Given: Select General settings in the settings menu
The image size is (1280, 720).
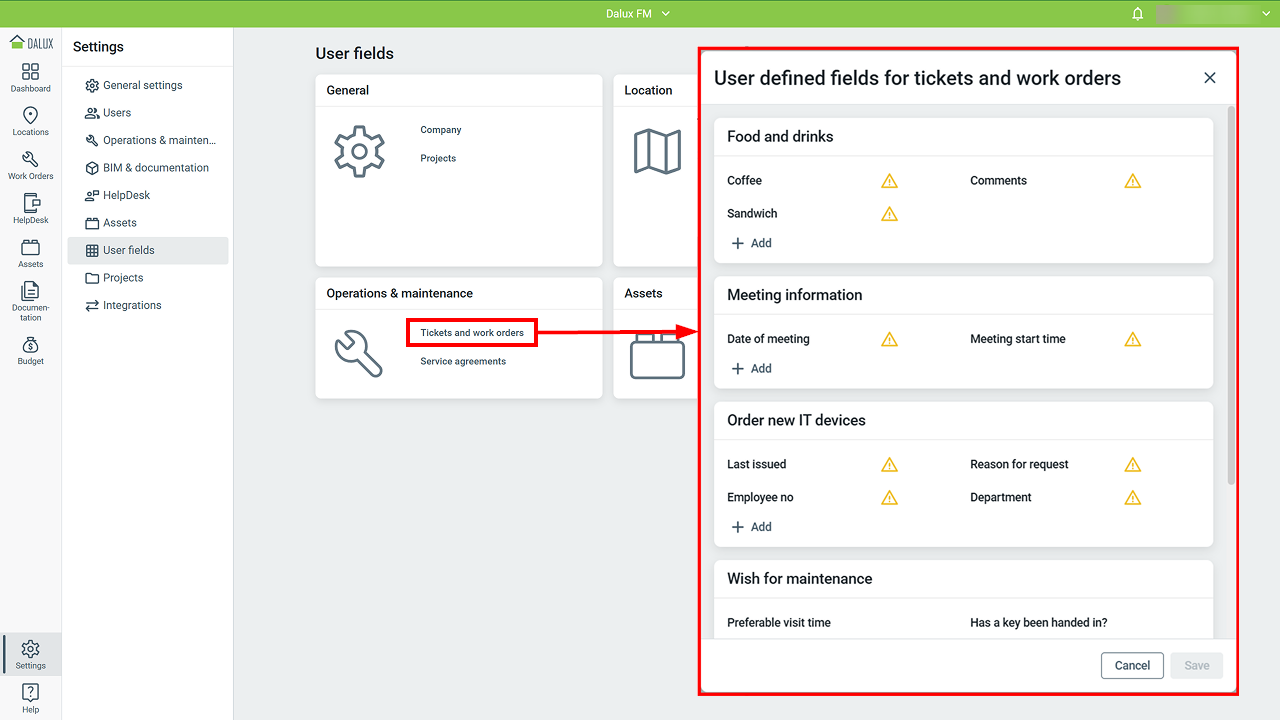Looking at the screenshot, I should click(142, 86).
